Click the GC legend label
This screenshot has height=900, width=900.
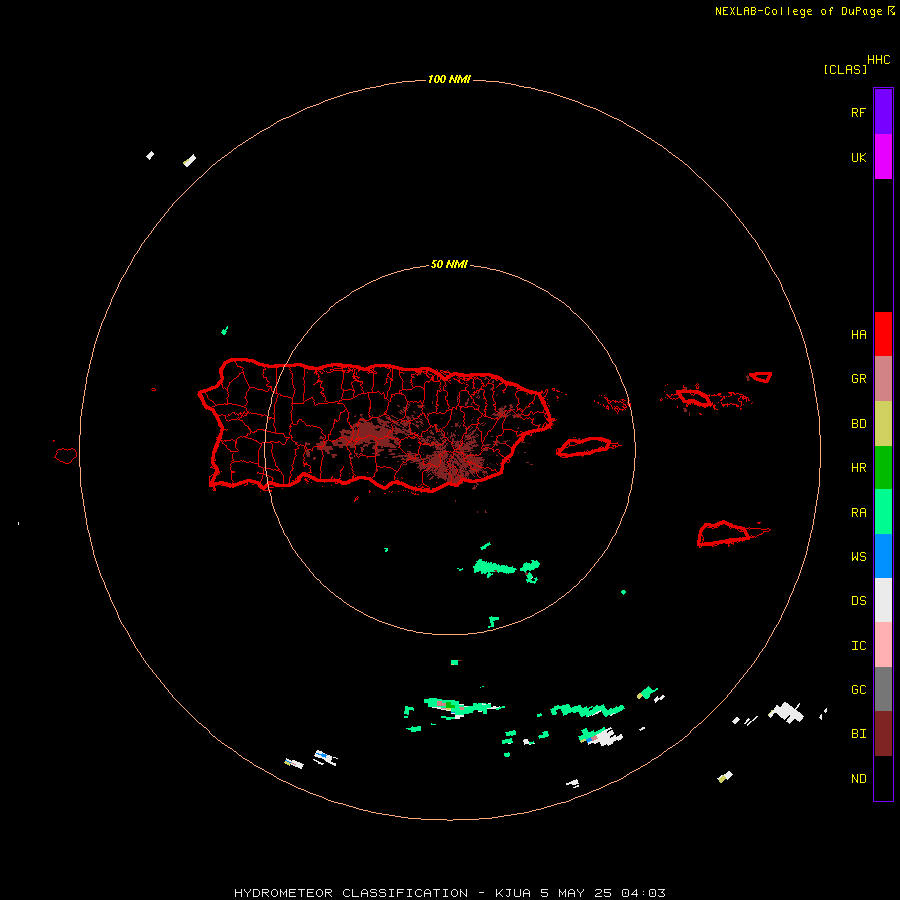click(858, 690)
